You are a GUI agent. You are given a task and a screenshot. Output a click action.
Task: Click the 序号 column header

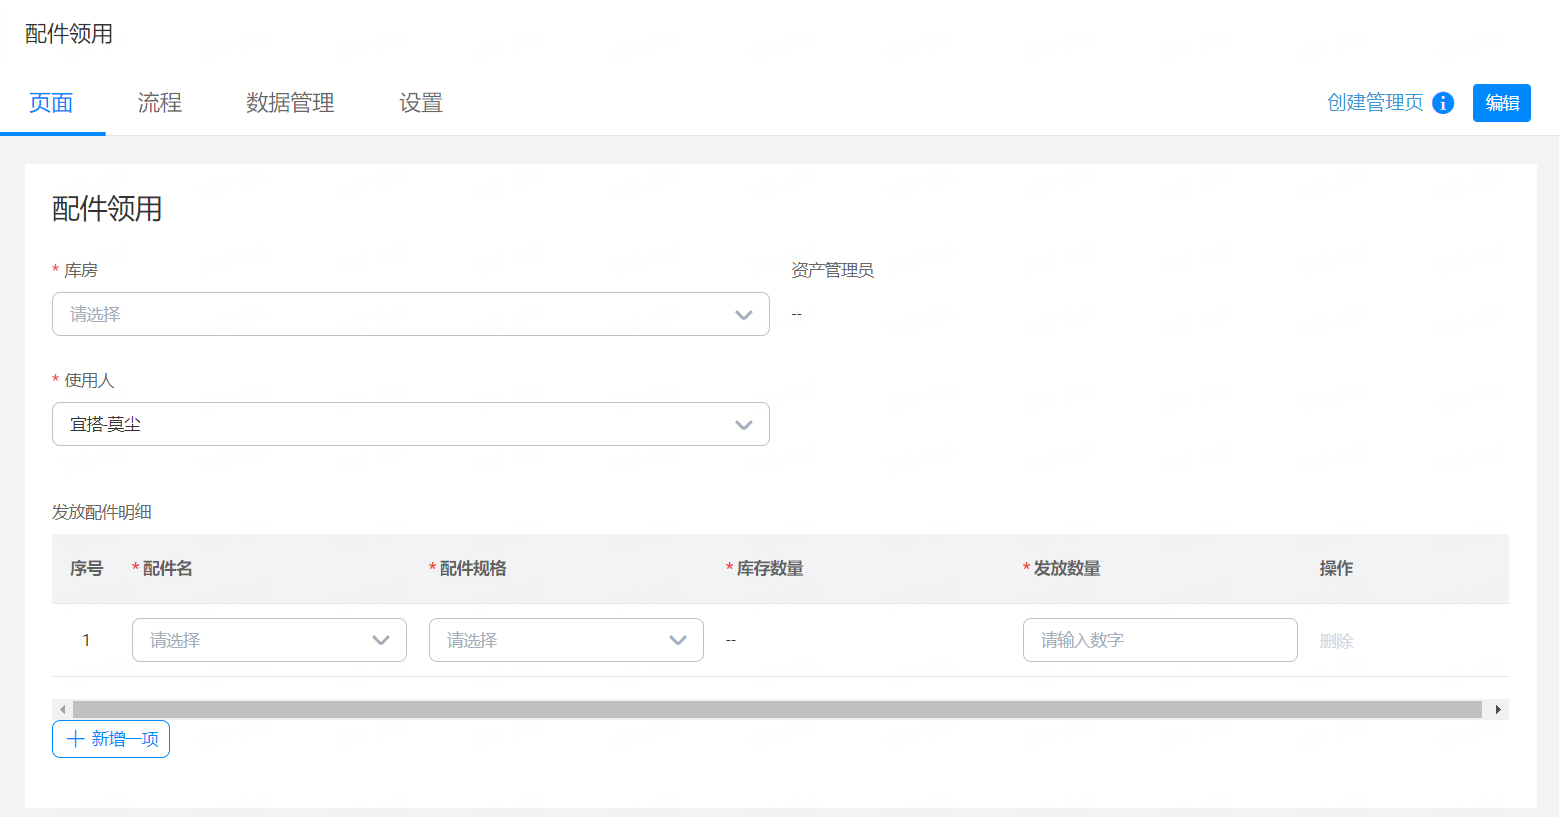(x=86, y=568)
